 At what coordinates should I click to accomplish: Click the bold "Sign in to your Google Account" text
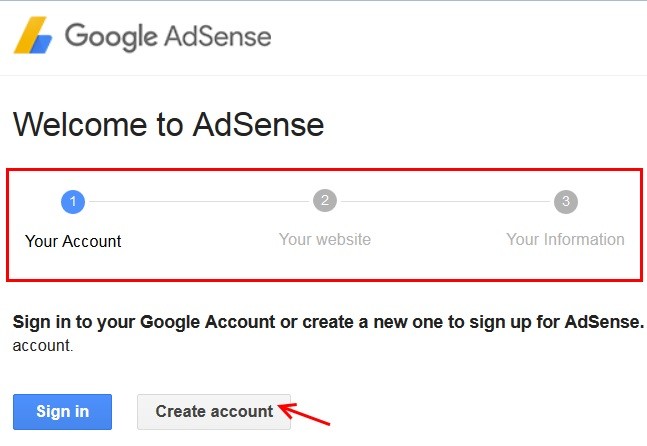pyautogui.click(x=142, y=322)
